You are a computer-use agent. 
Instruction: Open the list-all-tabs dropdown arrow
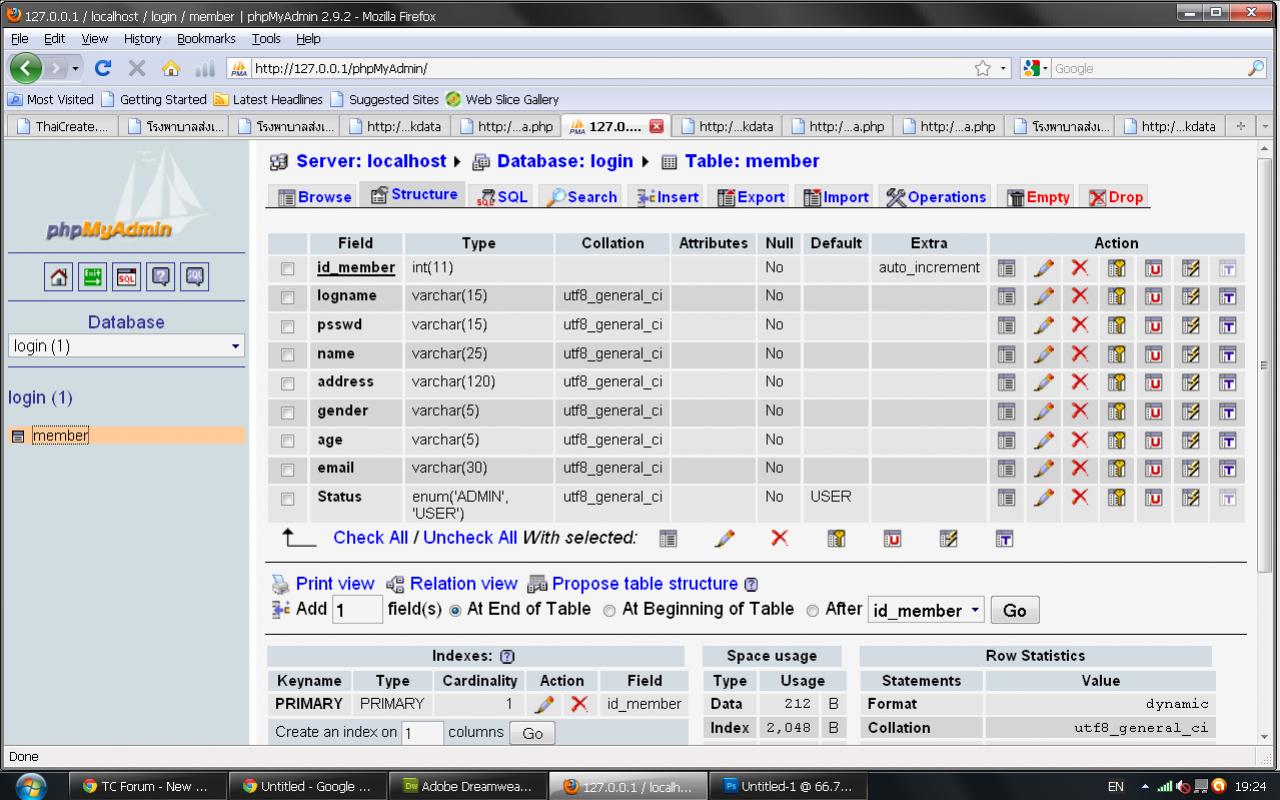click(x=1265, y=126)
